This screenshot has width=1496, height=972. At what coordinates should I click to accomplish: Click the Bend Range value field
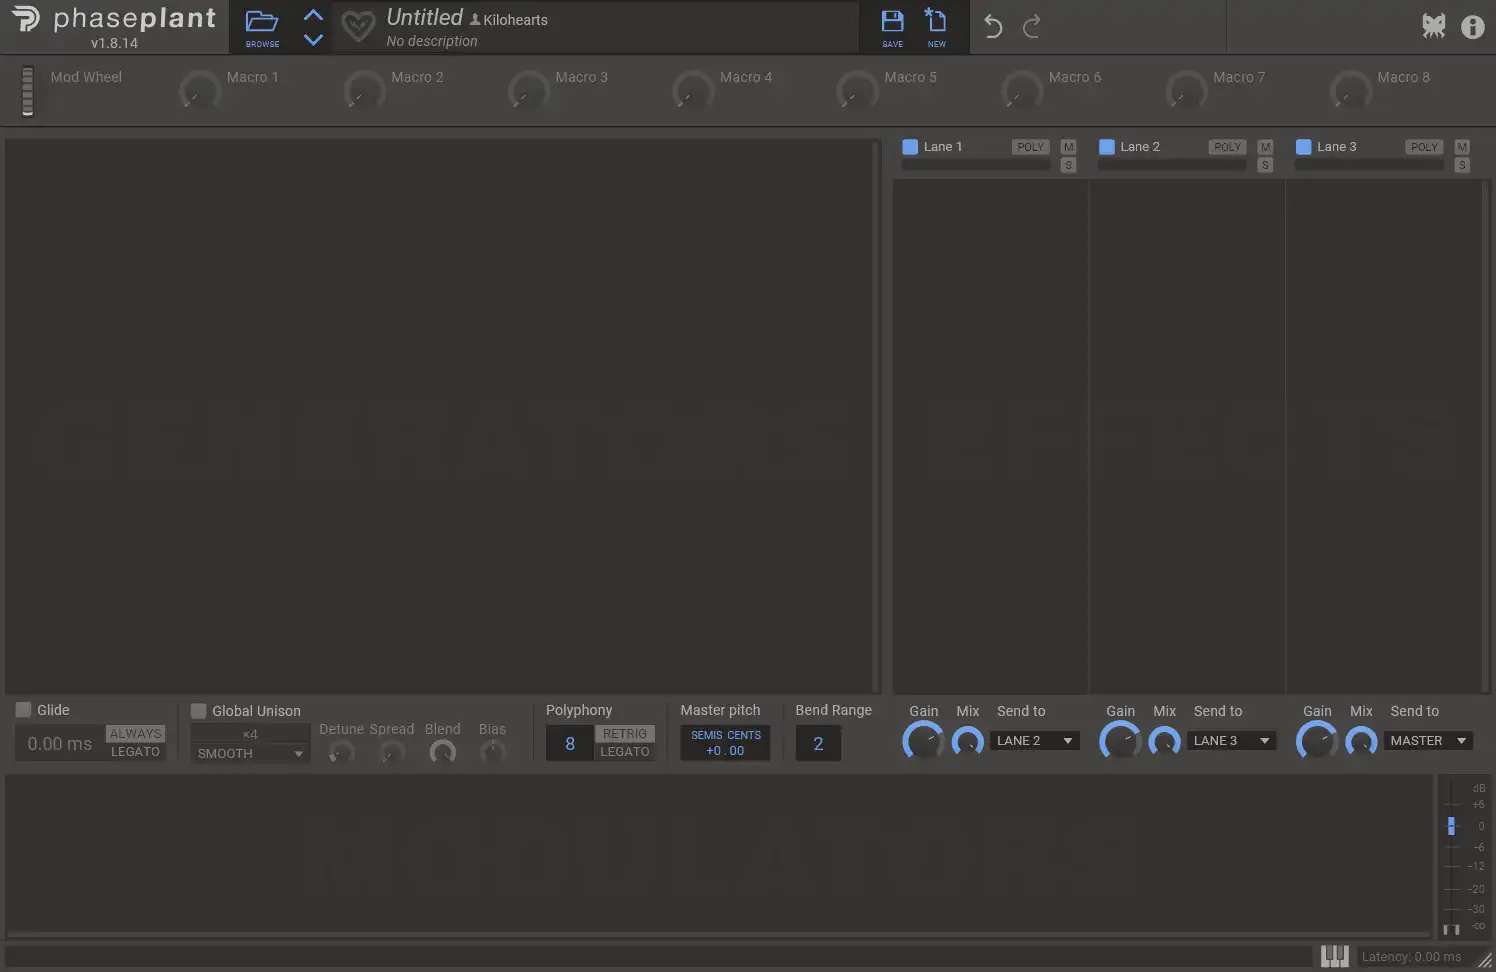[818, 744]
